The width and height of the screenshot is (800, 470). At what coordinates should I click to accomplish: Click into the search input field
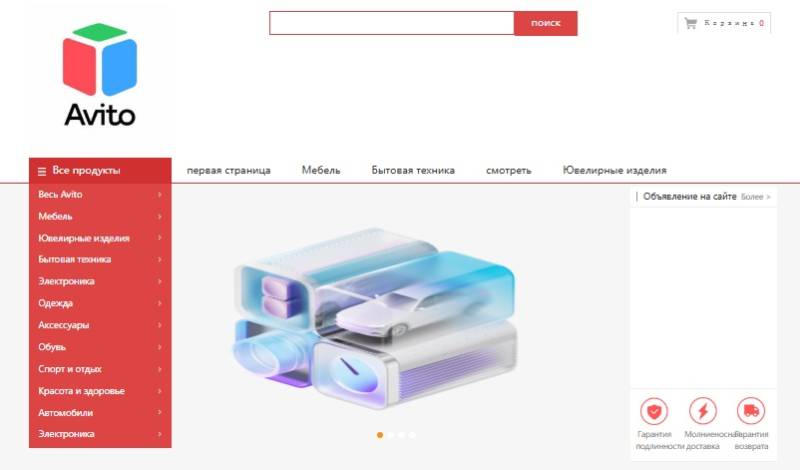pos(391,23)
